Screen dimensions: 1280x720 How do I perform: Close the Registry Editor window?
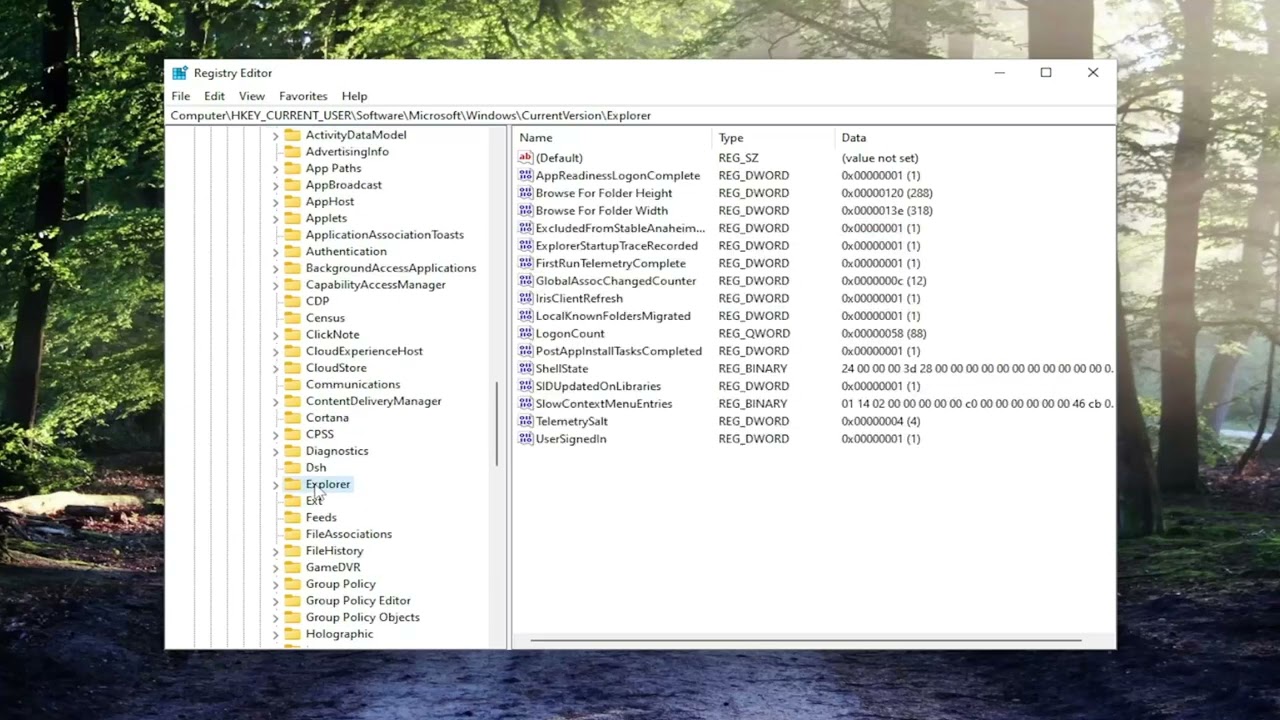1093,73
